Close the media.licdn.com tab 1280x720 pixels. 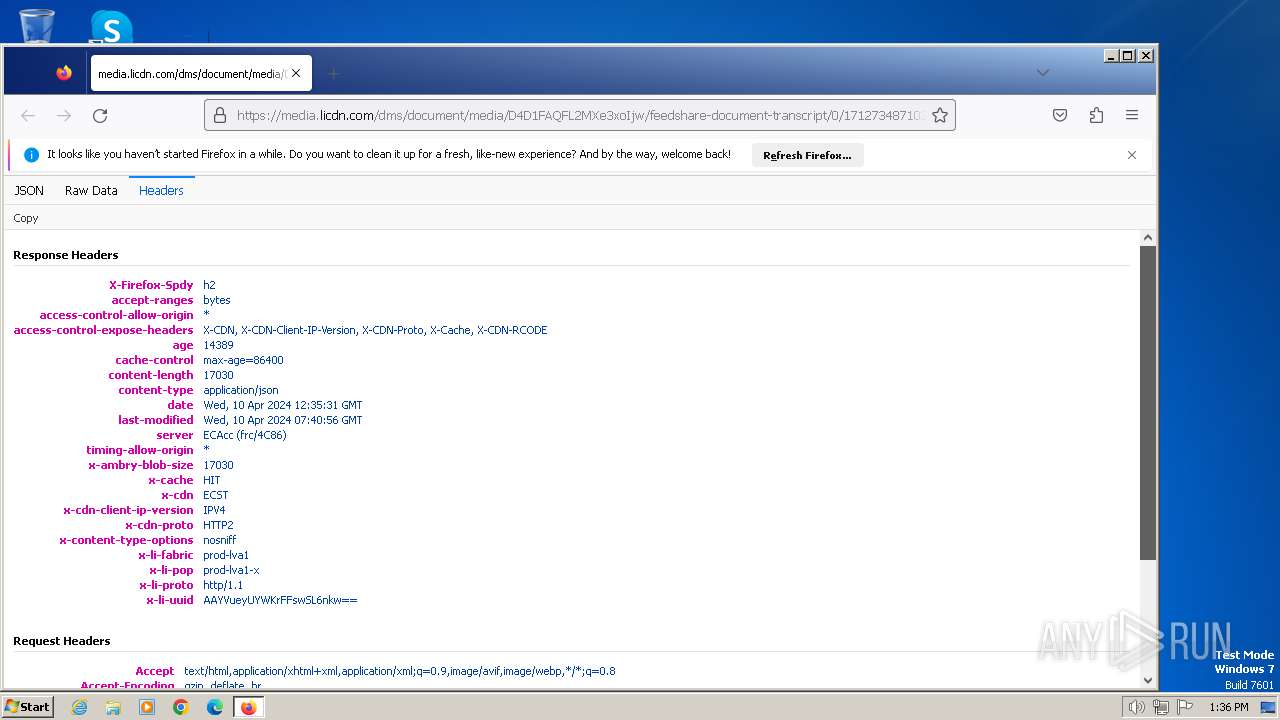(x=296, y=73)
